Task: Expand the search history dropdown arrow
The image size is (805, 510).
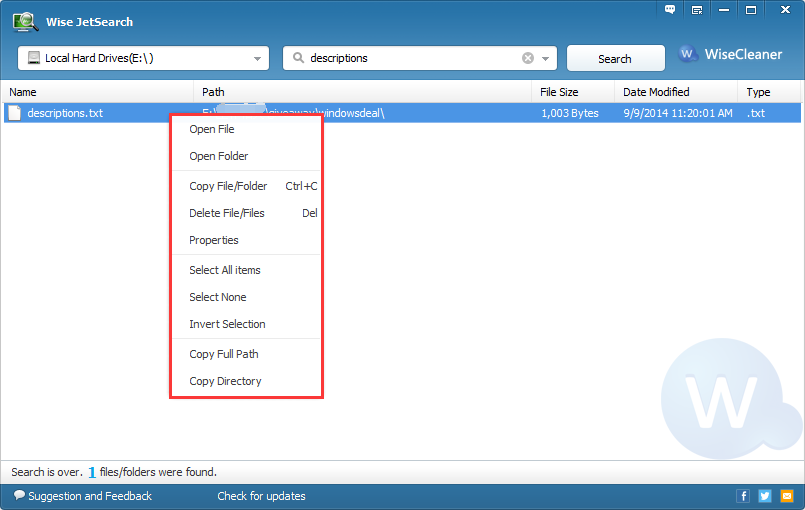Action: click(545, 59)
